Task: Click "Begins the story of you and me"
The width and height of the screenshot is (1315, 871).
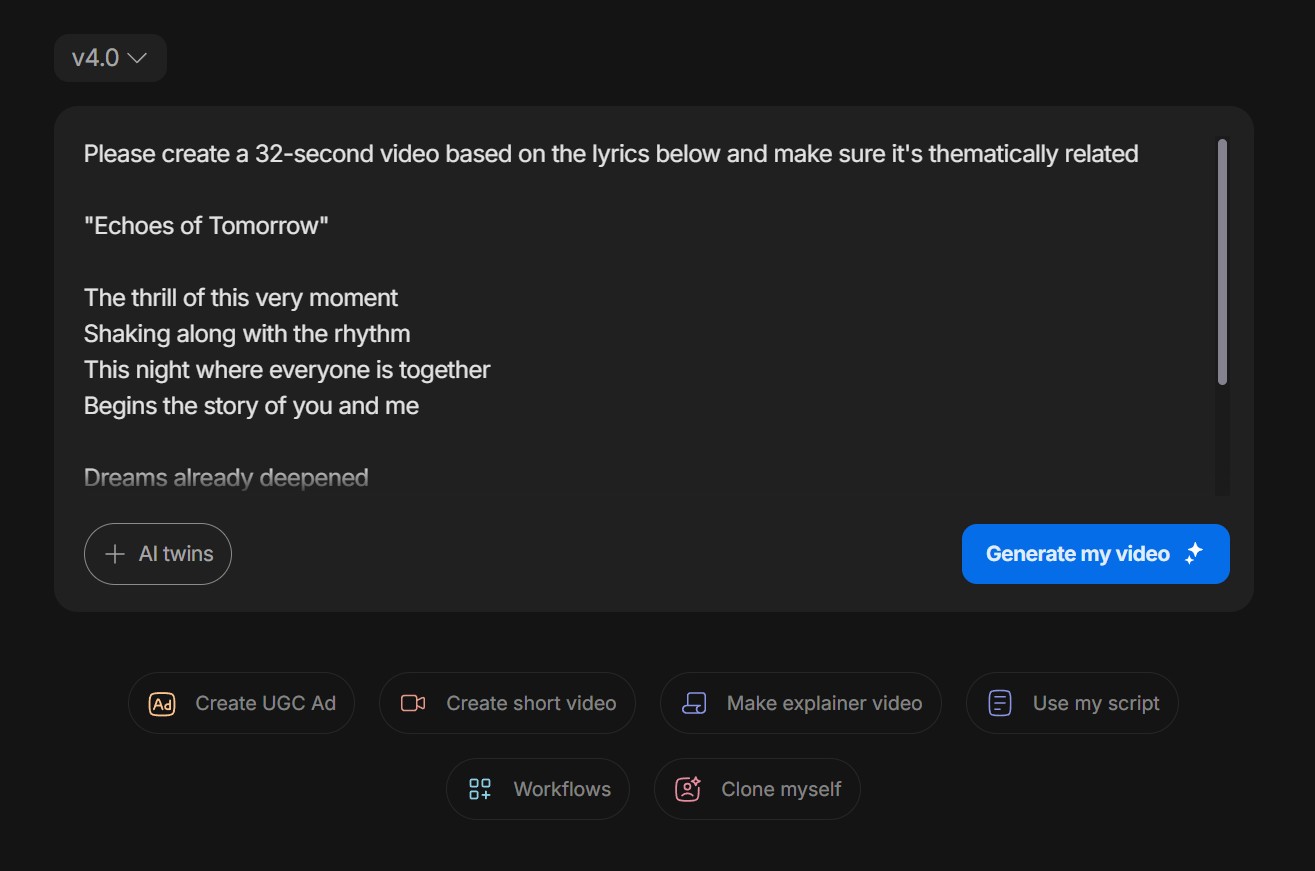Action: pos(251,406)
